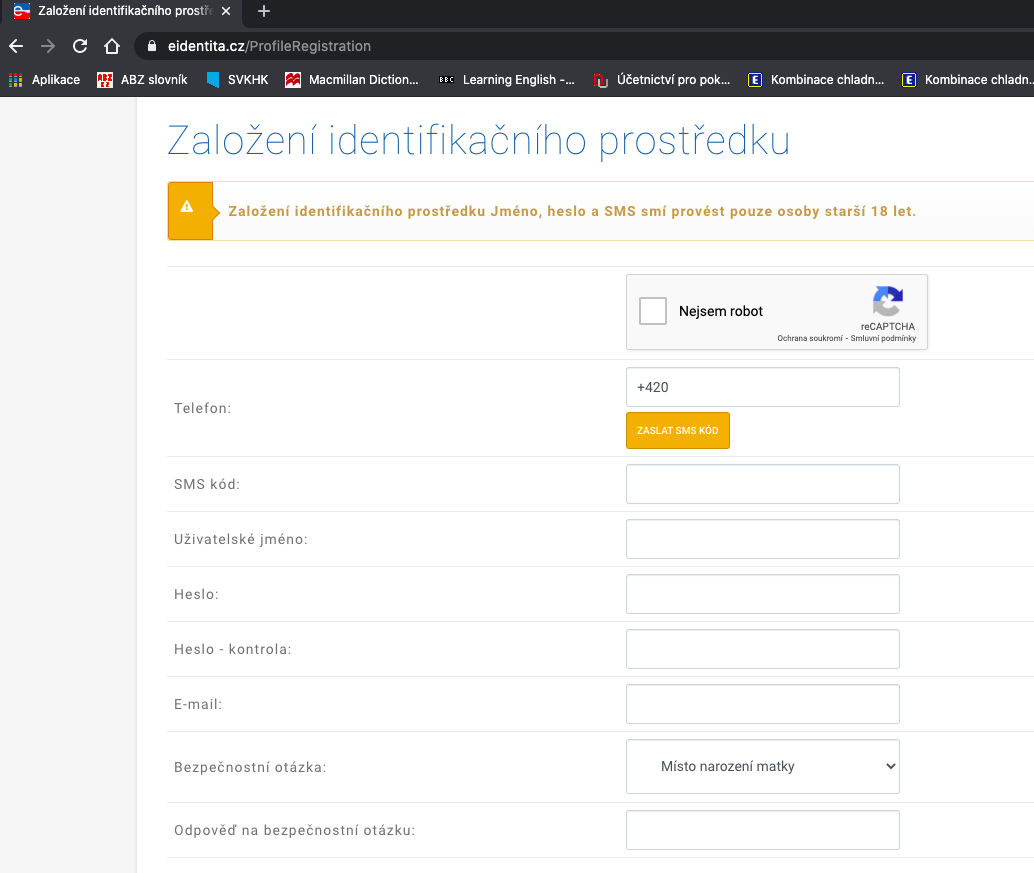Expand the Bezpečnostní otázka dropdown

coord(763,767)
